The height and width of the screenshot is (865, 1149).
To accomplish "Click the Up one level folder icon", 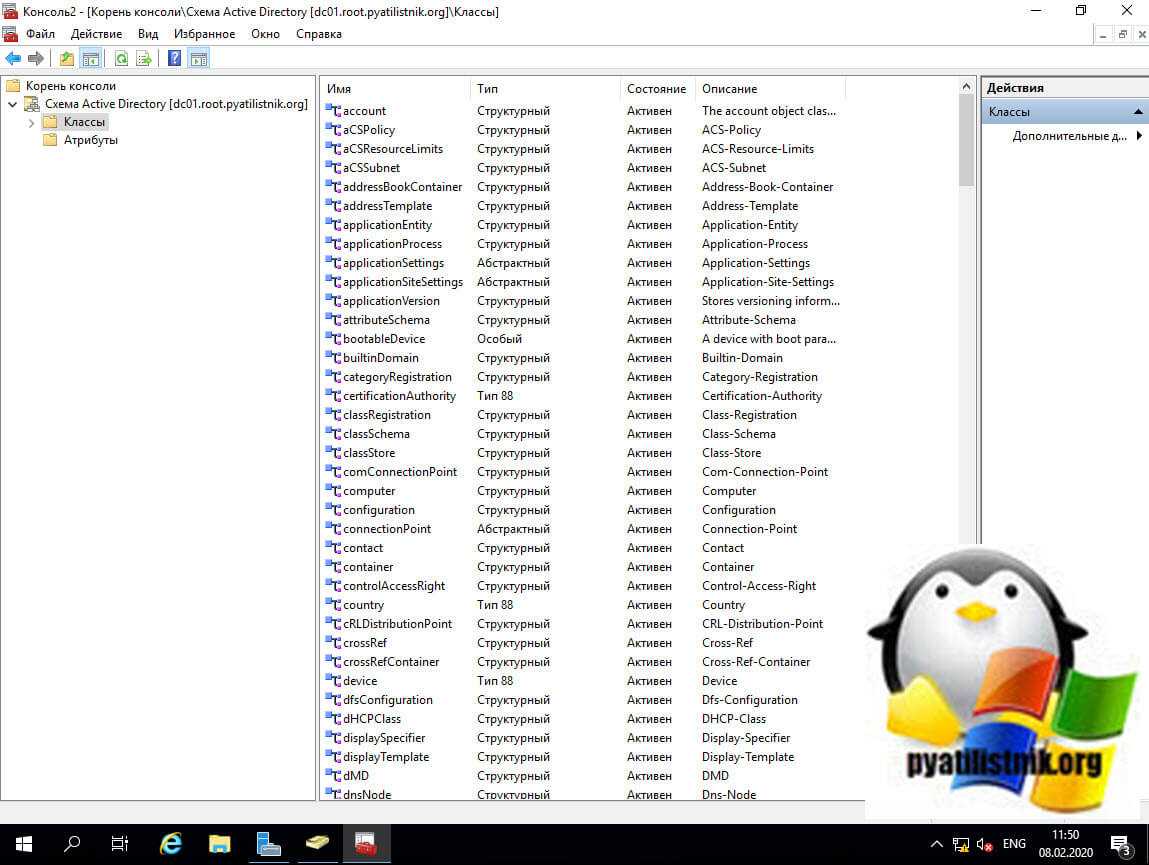I will [x=66, y=59].
